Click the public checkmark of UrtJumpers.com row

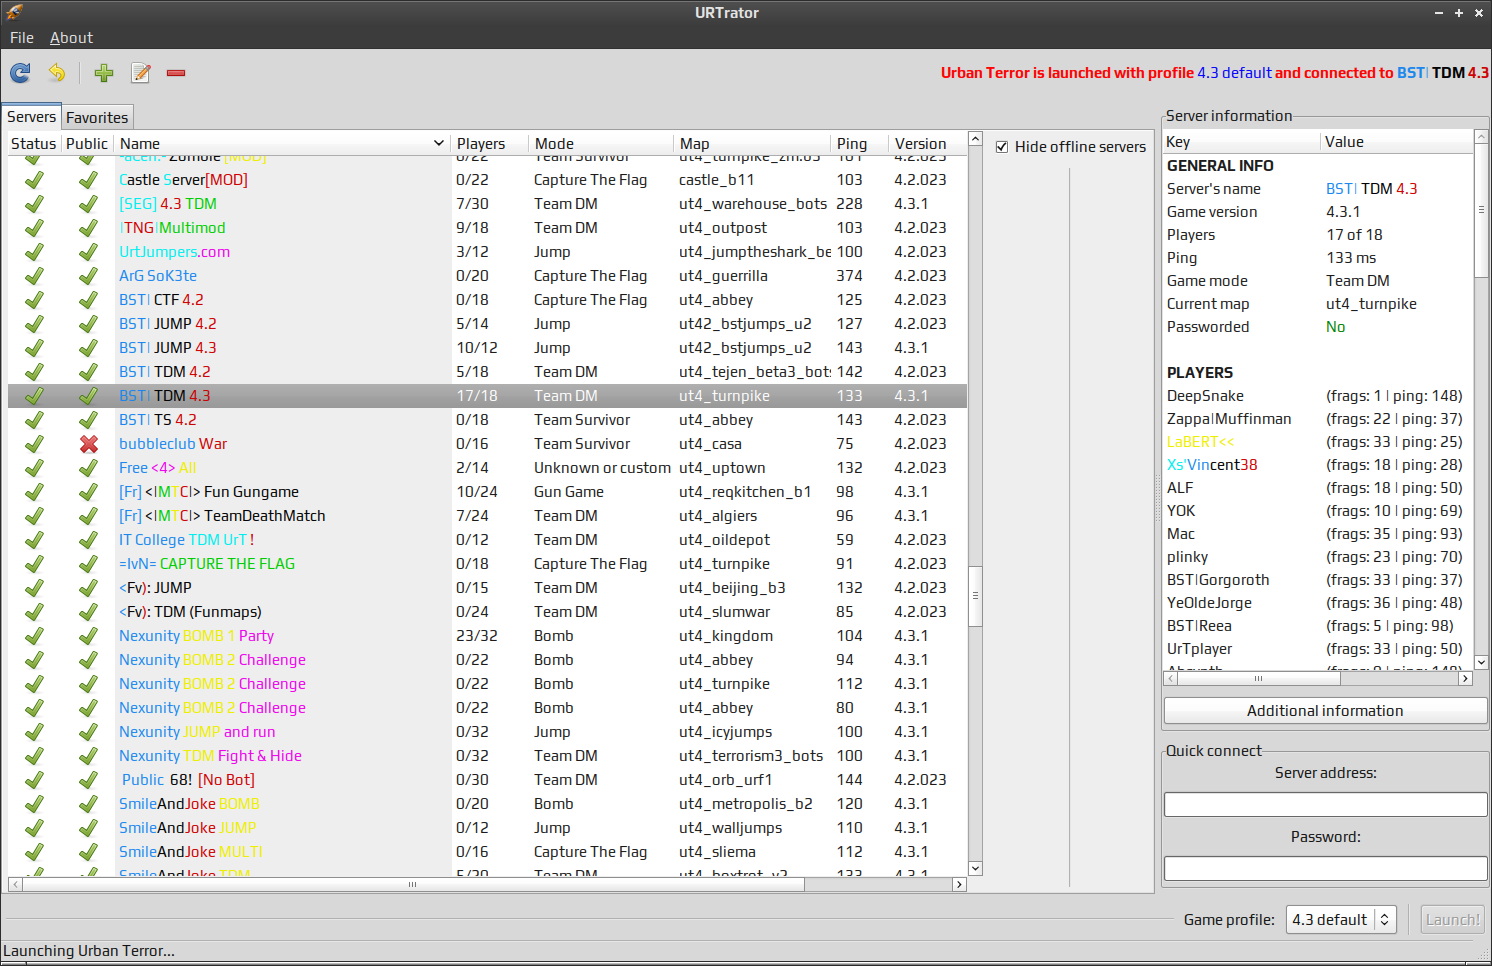(89, 252)
